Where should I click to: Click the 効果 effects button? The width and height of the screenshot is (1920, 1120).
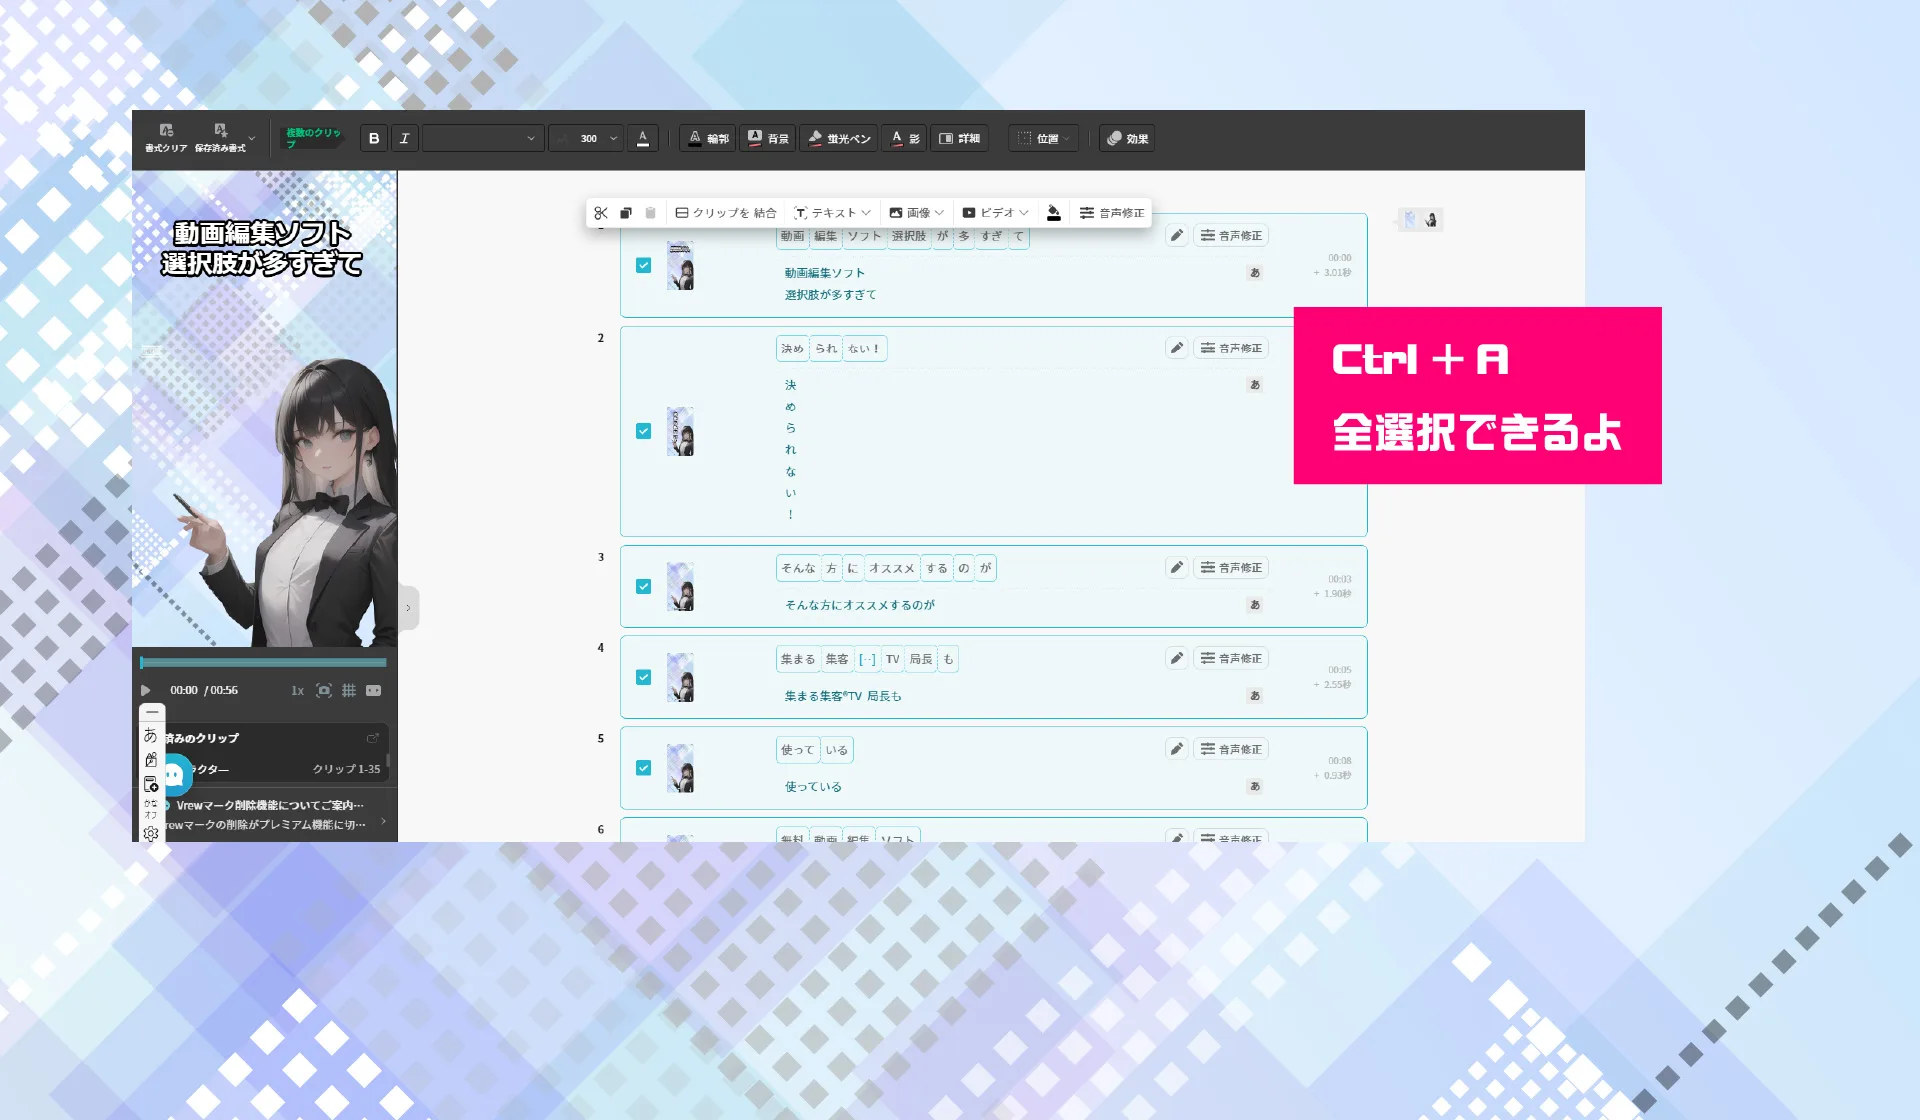1127,139
